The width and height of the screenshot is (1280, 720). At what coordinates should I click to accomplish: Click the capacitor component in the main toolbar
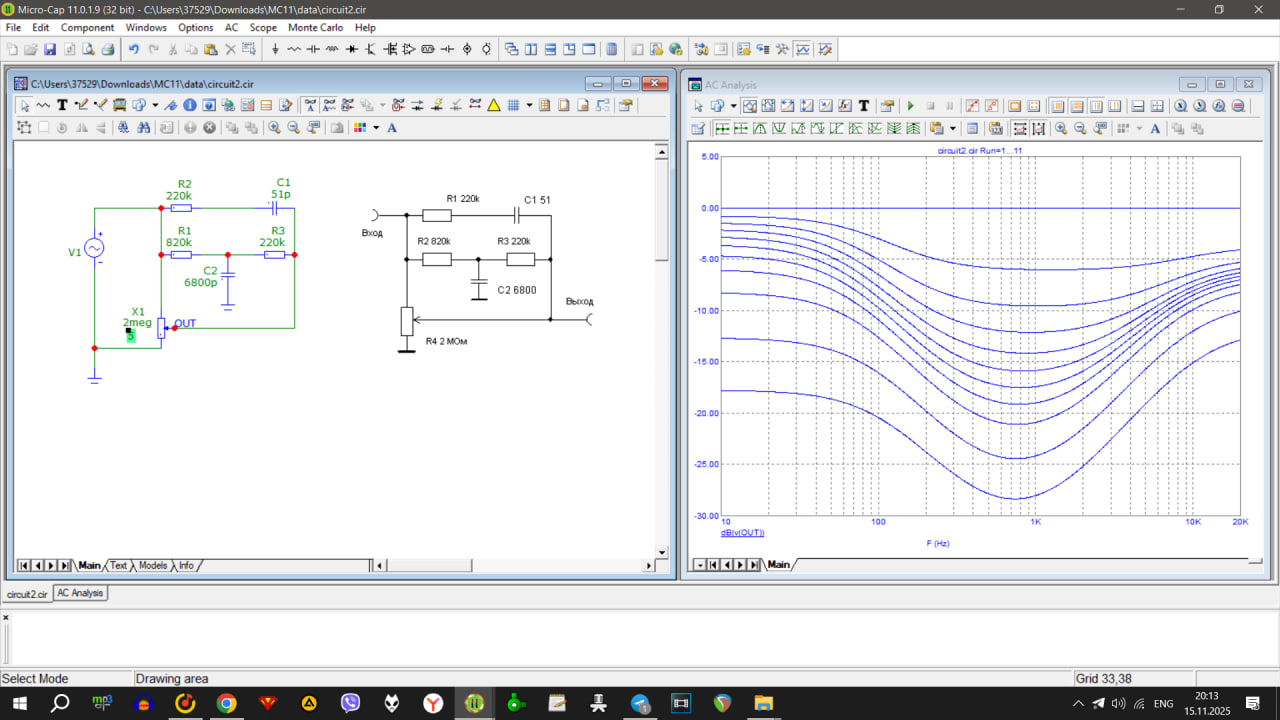point(313,49)
